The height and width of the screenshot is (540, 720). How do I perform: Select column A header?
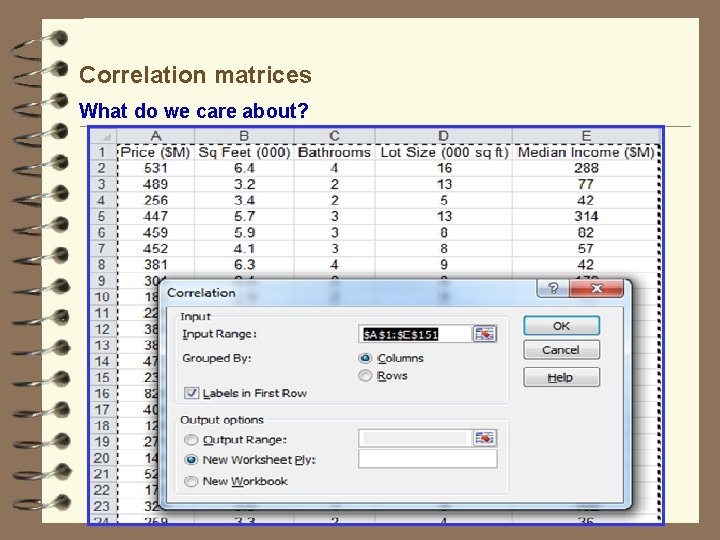click(156, 136)
